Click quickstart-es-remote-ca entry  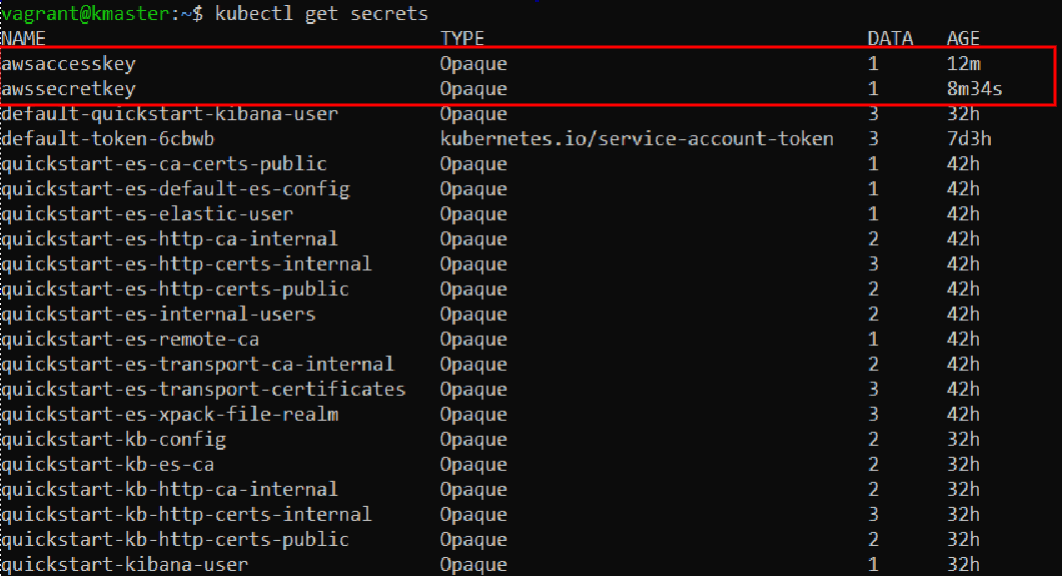tap(130, 340)
